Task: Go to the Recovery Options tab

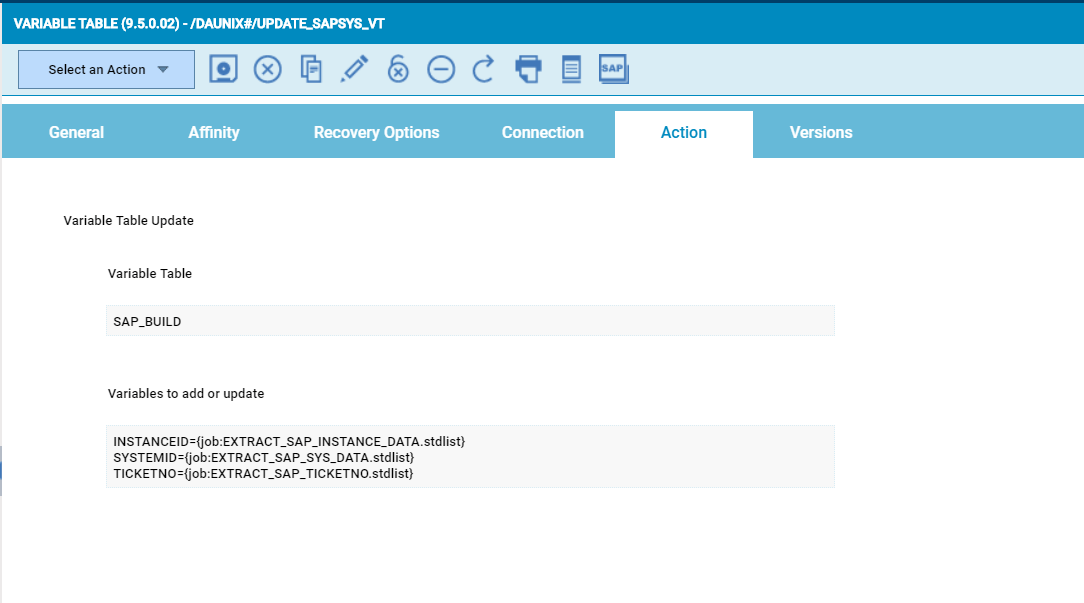Action: (376, 133)
